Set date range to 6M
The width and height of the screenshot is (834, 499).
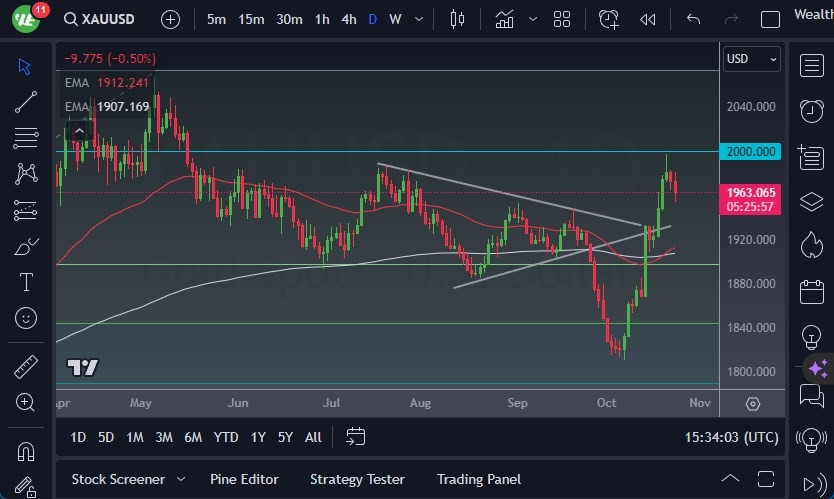coord(194,437)
